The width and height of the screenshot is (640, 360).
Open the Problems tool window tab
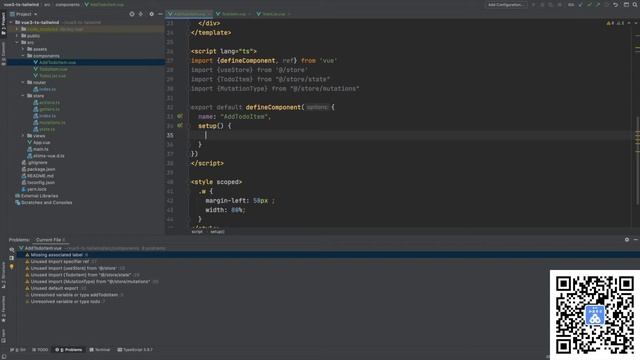[69, 350]
